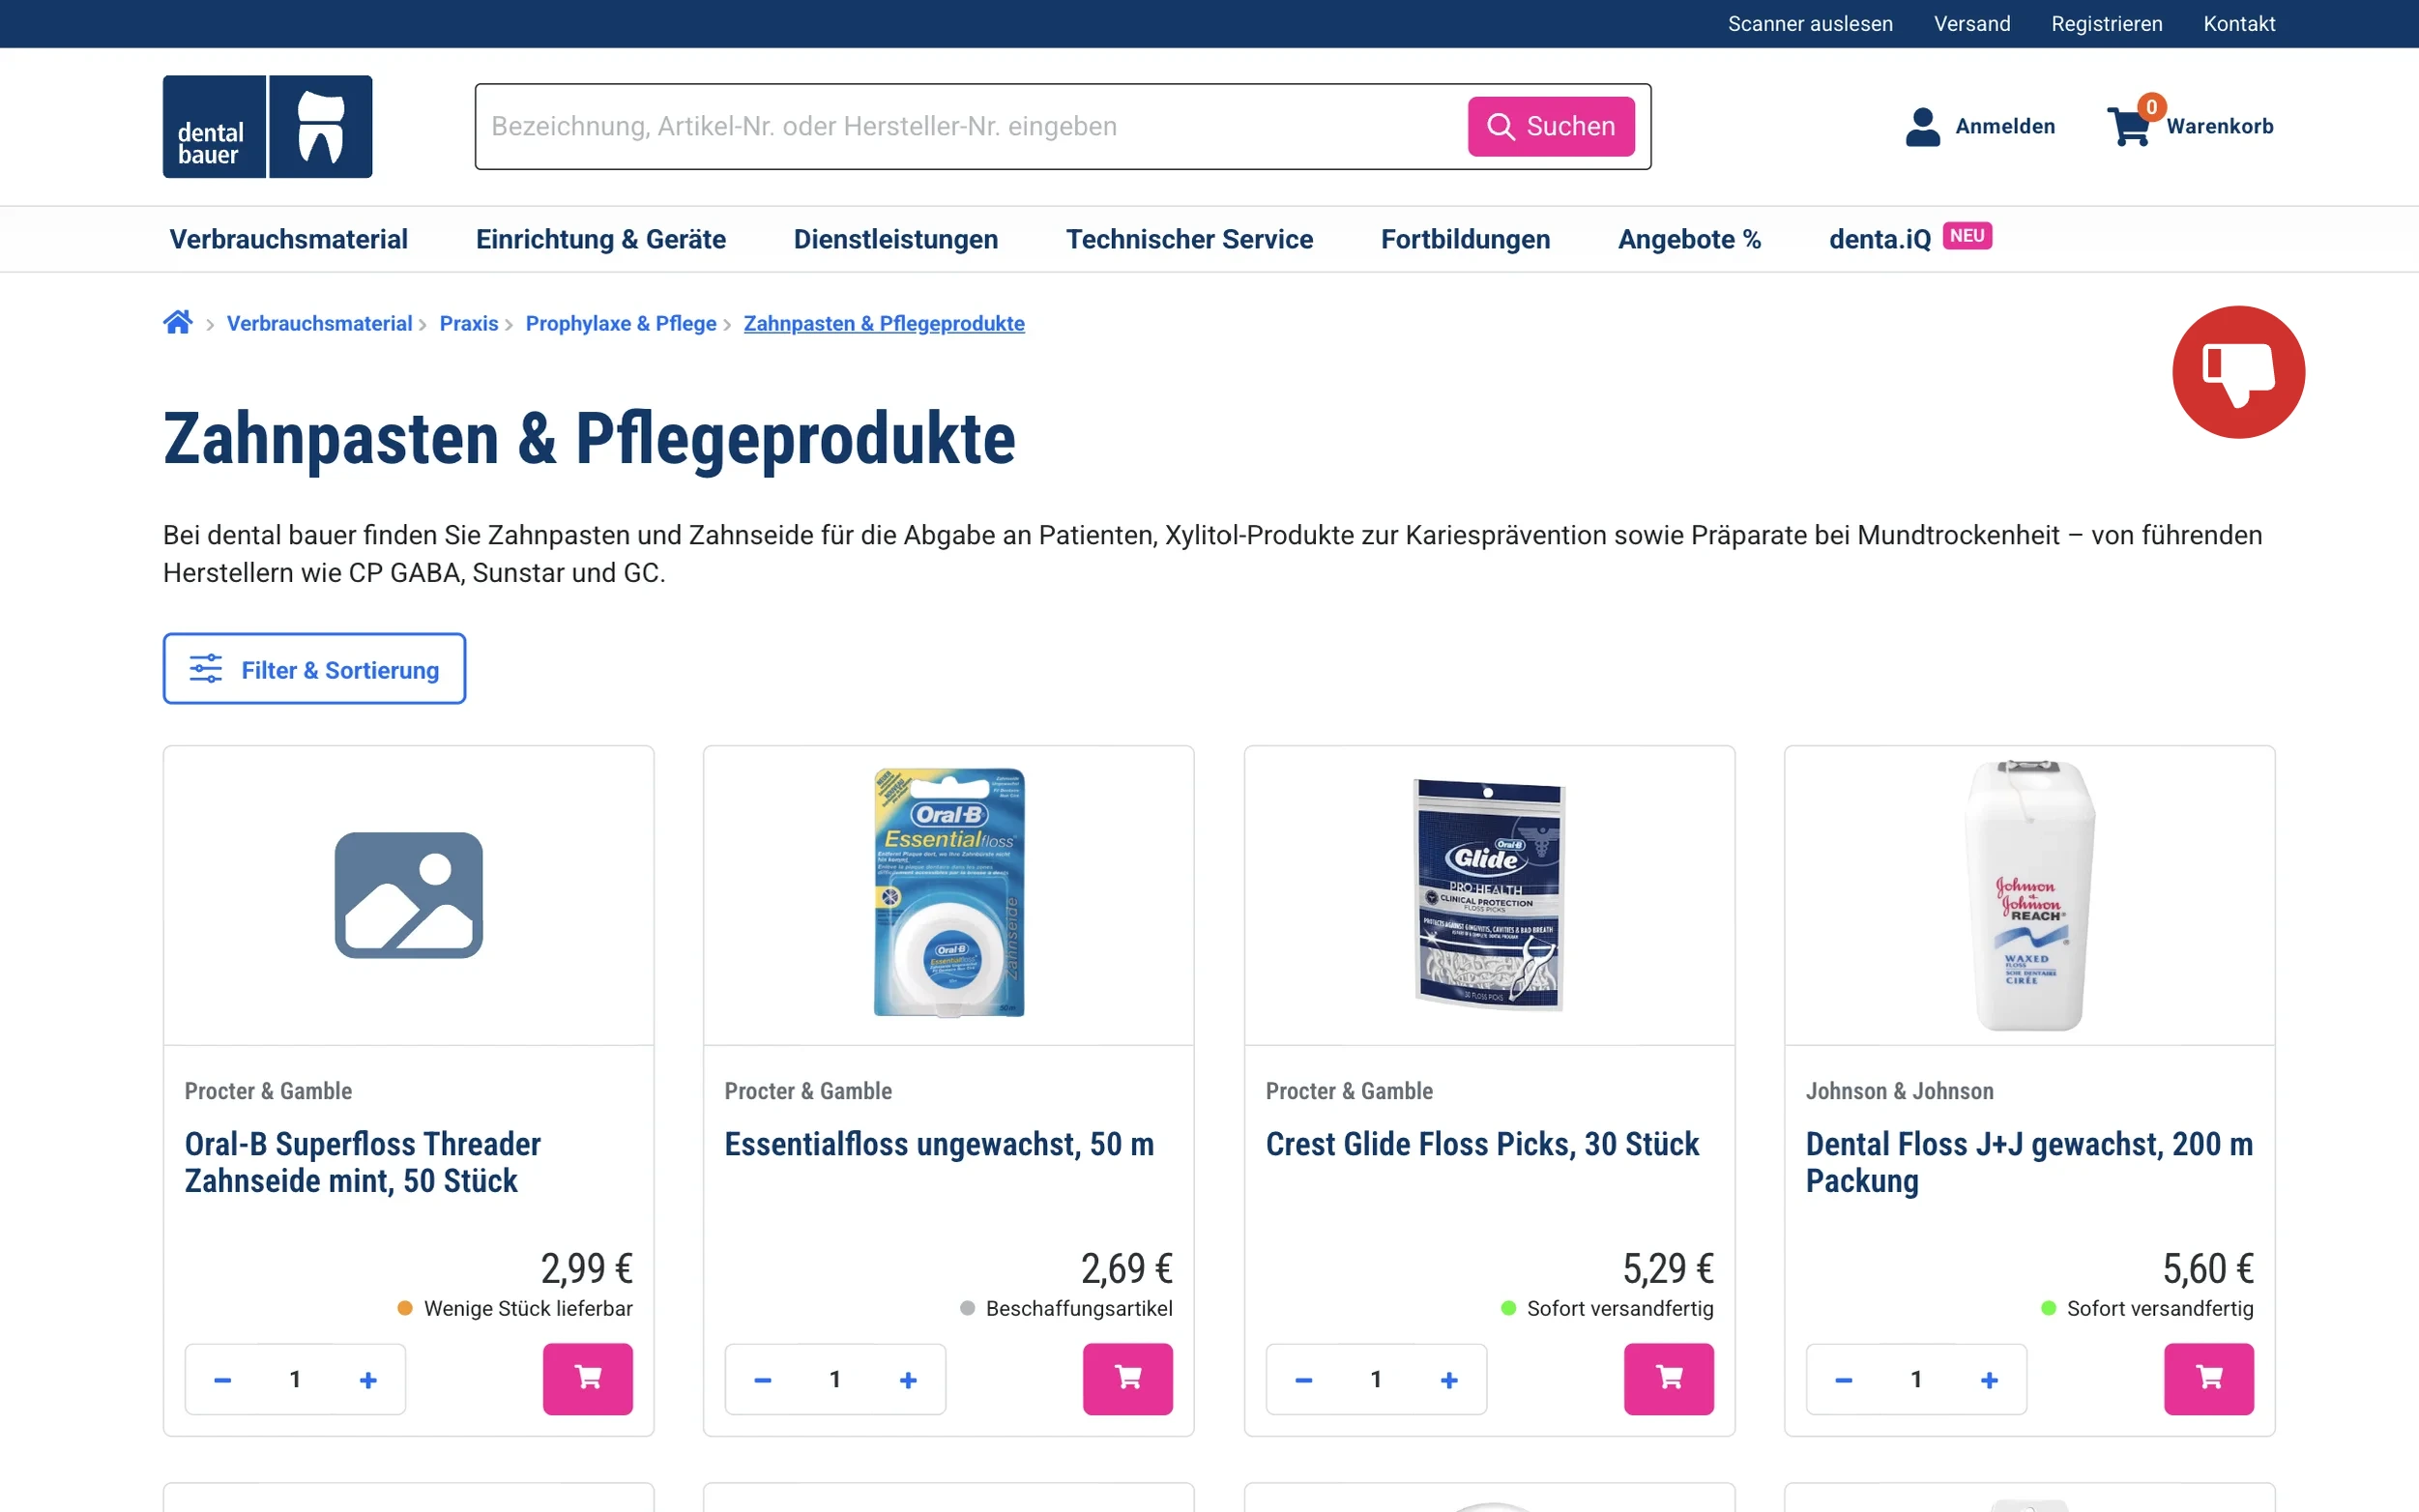The image size is (2419, 1512).
Task: Open Dental Floss J+J gewachst title
Action: 2029,1162
